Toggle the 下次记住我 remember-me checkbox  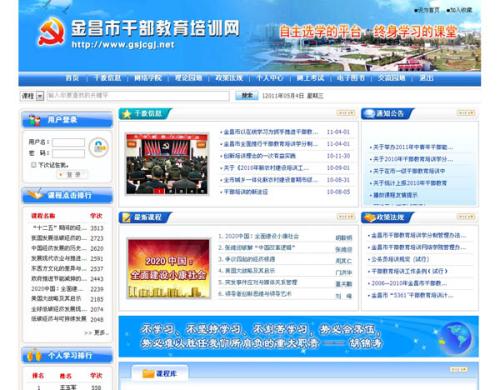click(33, 165)
